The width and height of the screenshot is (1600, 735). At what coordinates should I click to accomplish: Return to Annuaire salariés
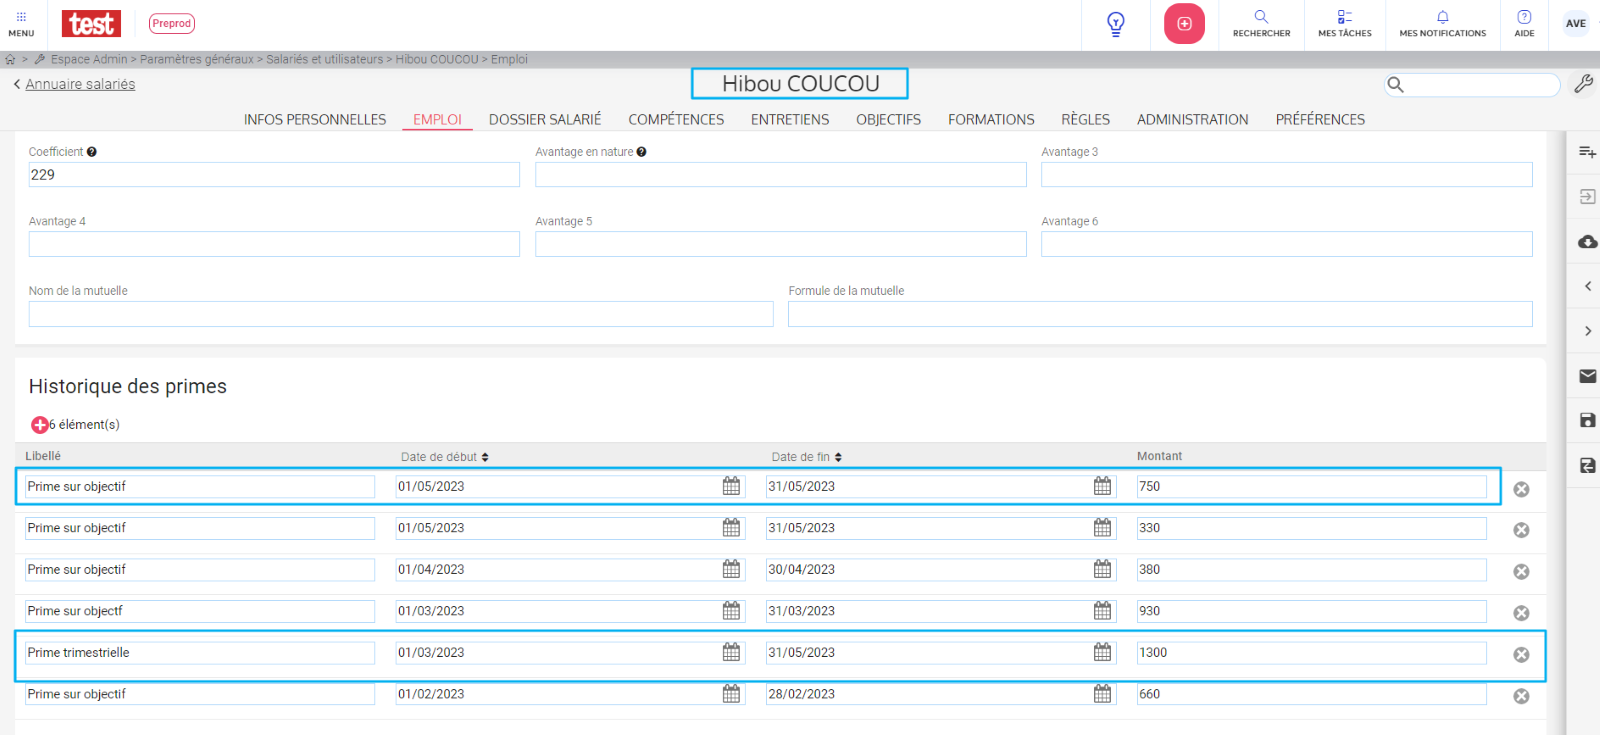[x=80, y=84]
